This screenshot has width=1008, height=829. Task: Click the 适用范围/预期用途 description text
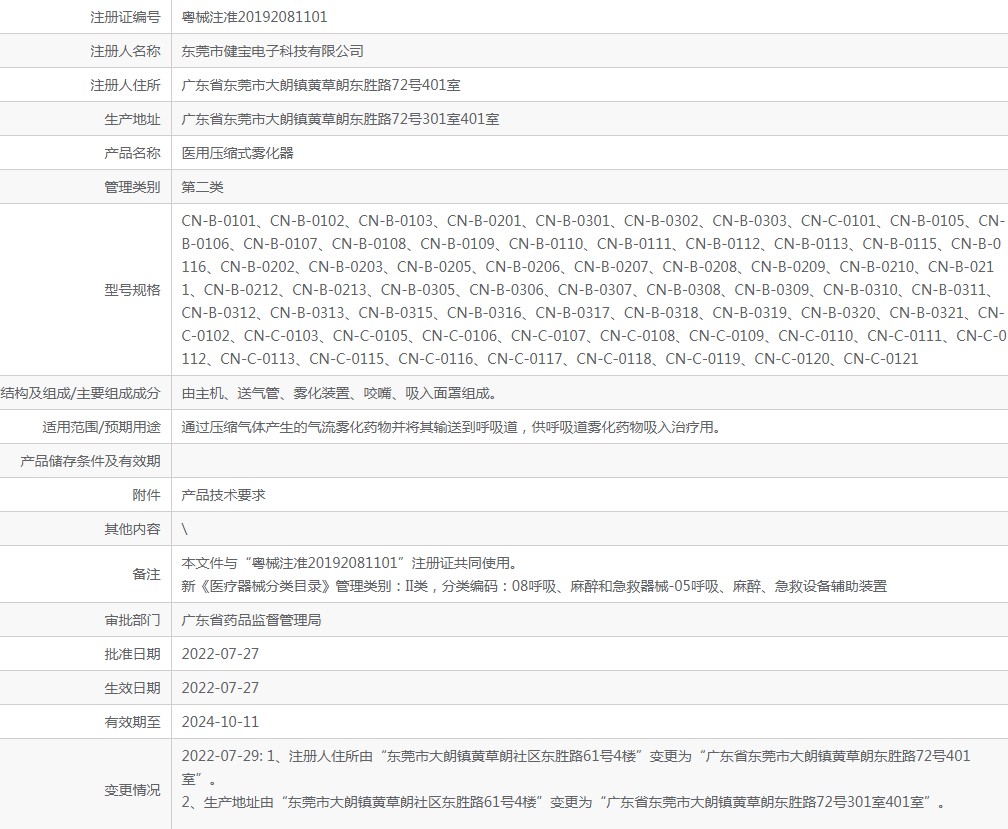tap(451, 427)
